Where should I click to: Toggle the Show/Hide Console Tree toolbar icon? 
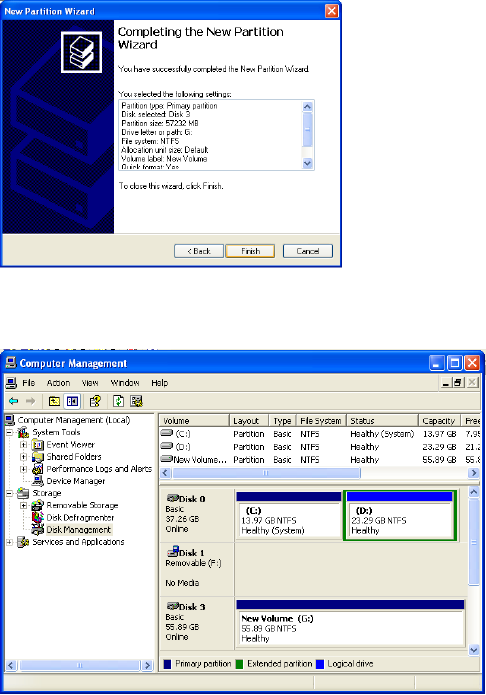coord(72,401)
